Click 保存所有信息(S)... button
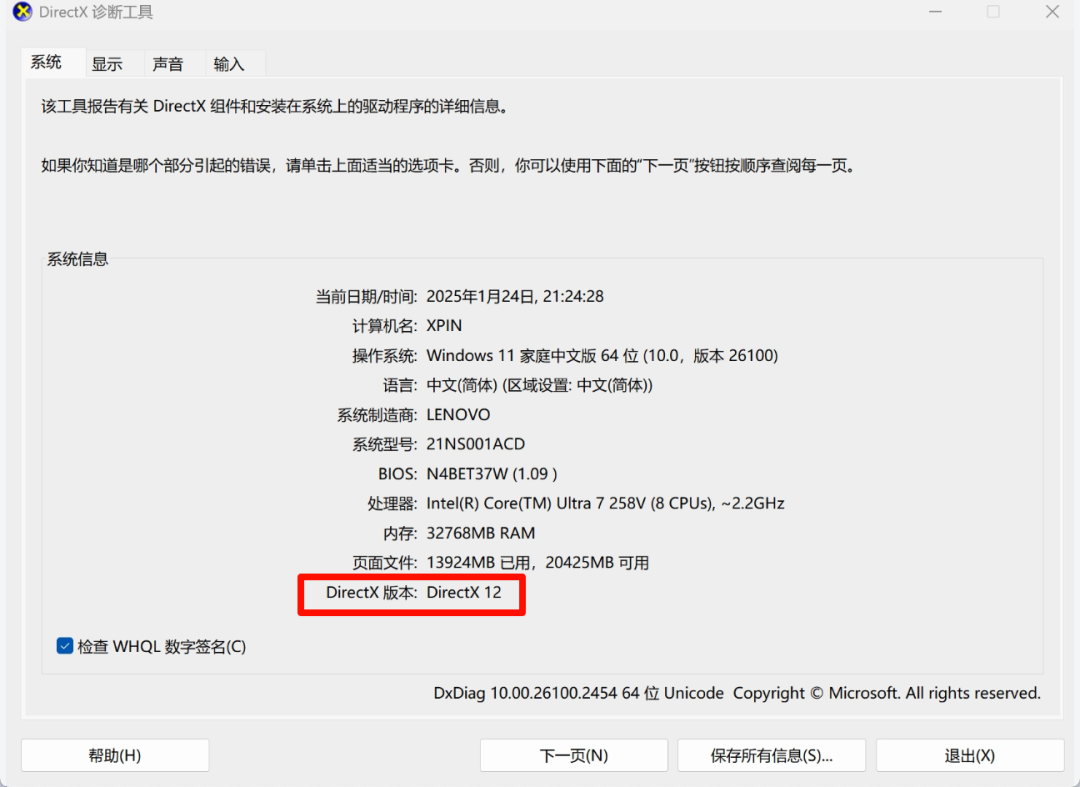 (x=771, y=755)
